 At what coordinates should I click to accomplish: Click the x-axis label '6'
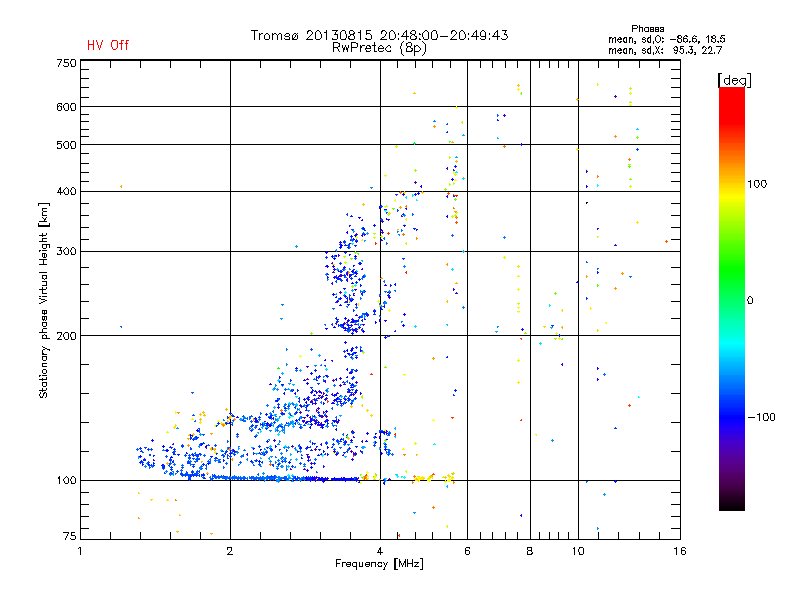467,551
